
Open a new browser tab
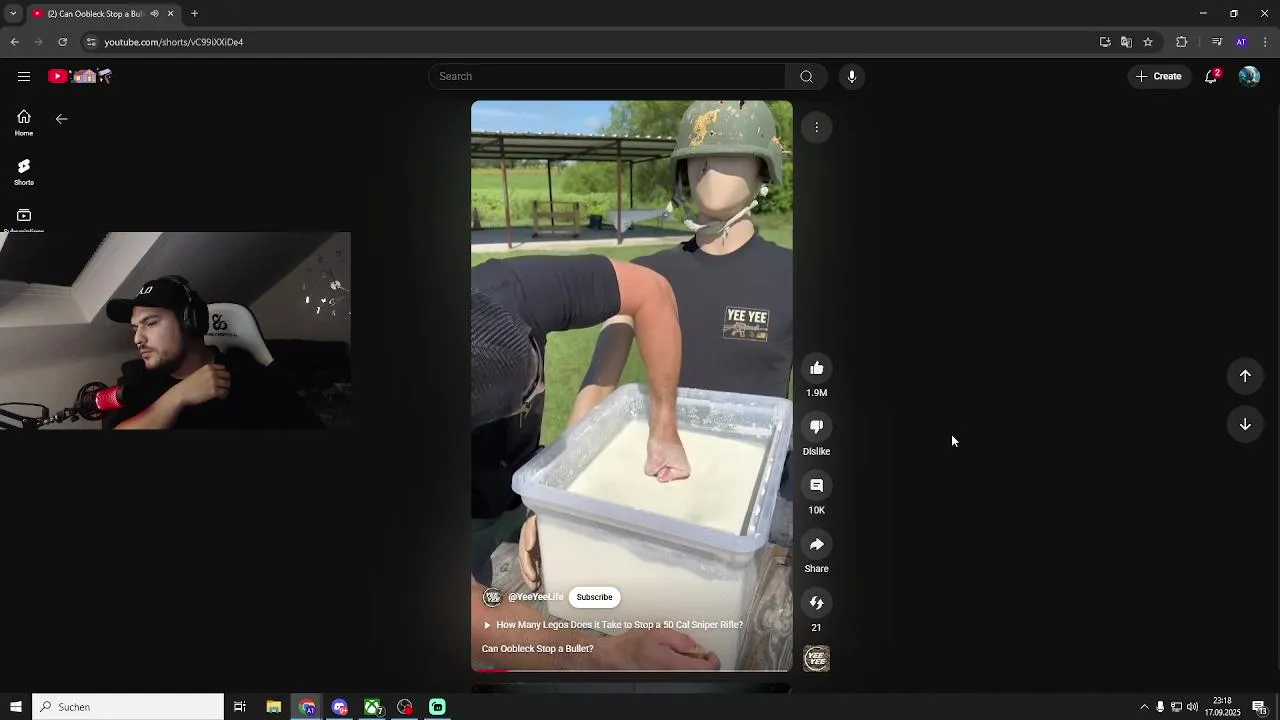(x=195, y=14)
